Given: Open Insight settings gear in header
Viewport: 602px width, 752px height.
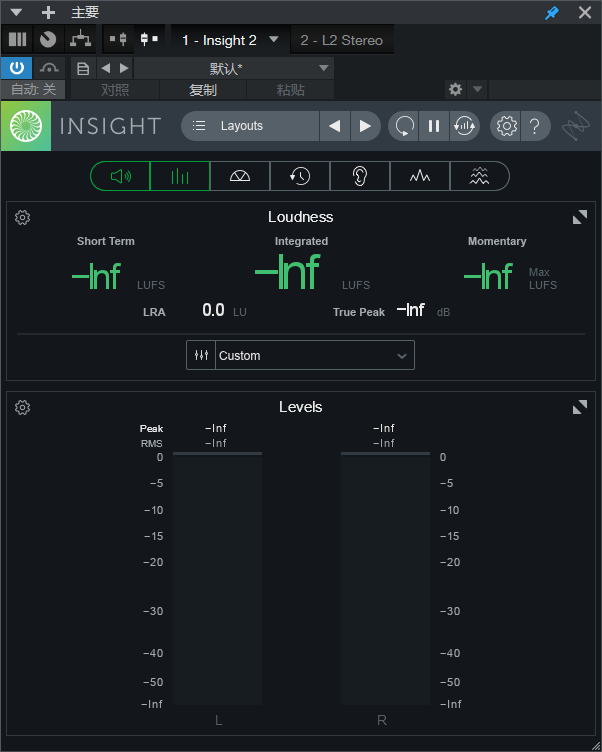Looking at the screenshot, I should tap(507, 126).
